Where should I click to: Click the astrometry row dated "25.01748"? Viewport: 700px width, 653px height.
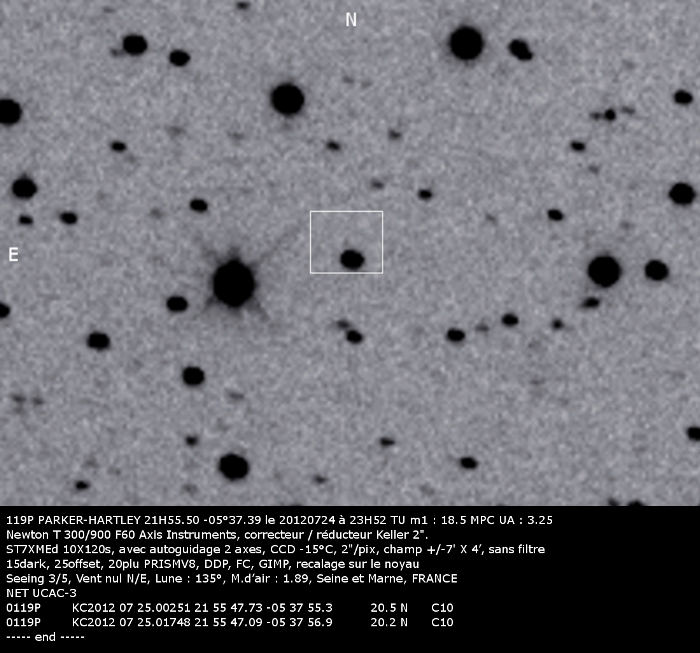point(229,622)
